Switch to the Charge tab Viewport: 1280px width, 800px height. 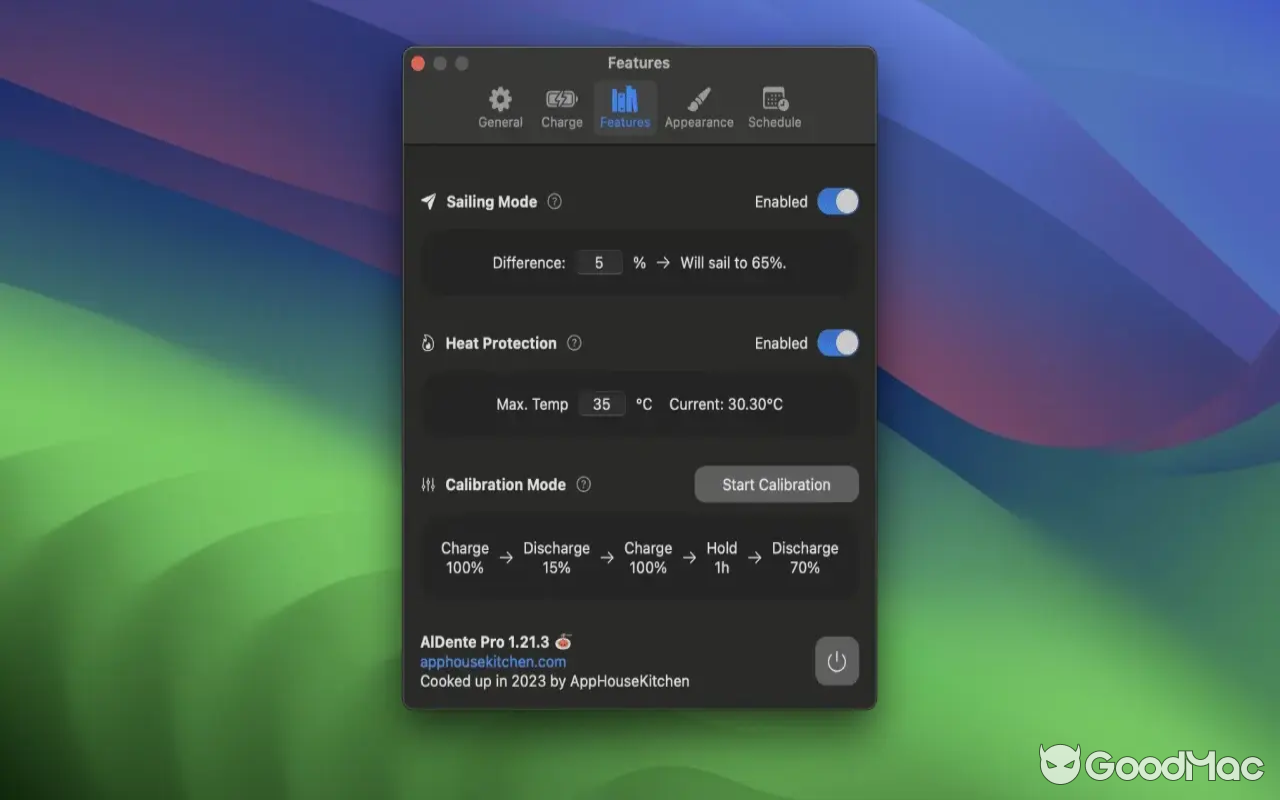click(561, 107)
